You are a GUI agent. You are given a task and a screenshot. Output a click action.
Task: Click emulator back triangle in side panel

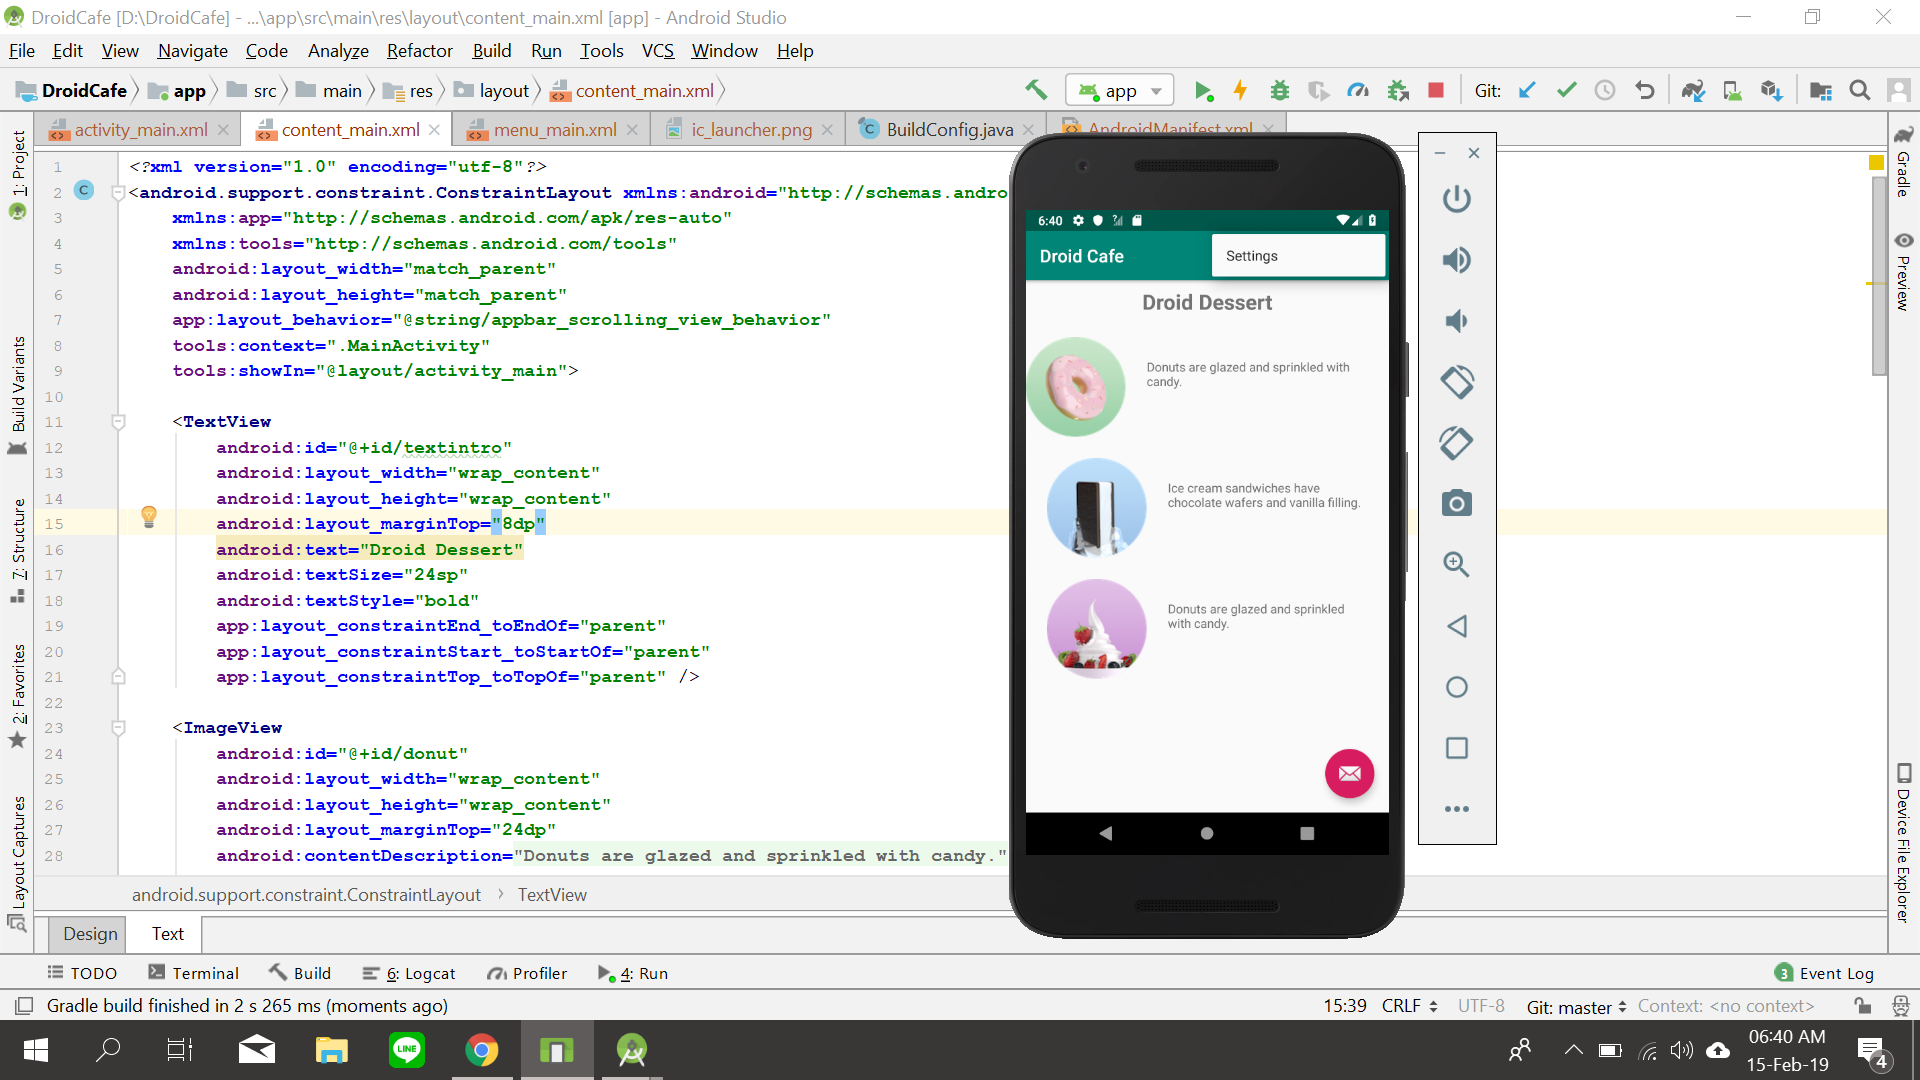click(1457, 626)
